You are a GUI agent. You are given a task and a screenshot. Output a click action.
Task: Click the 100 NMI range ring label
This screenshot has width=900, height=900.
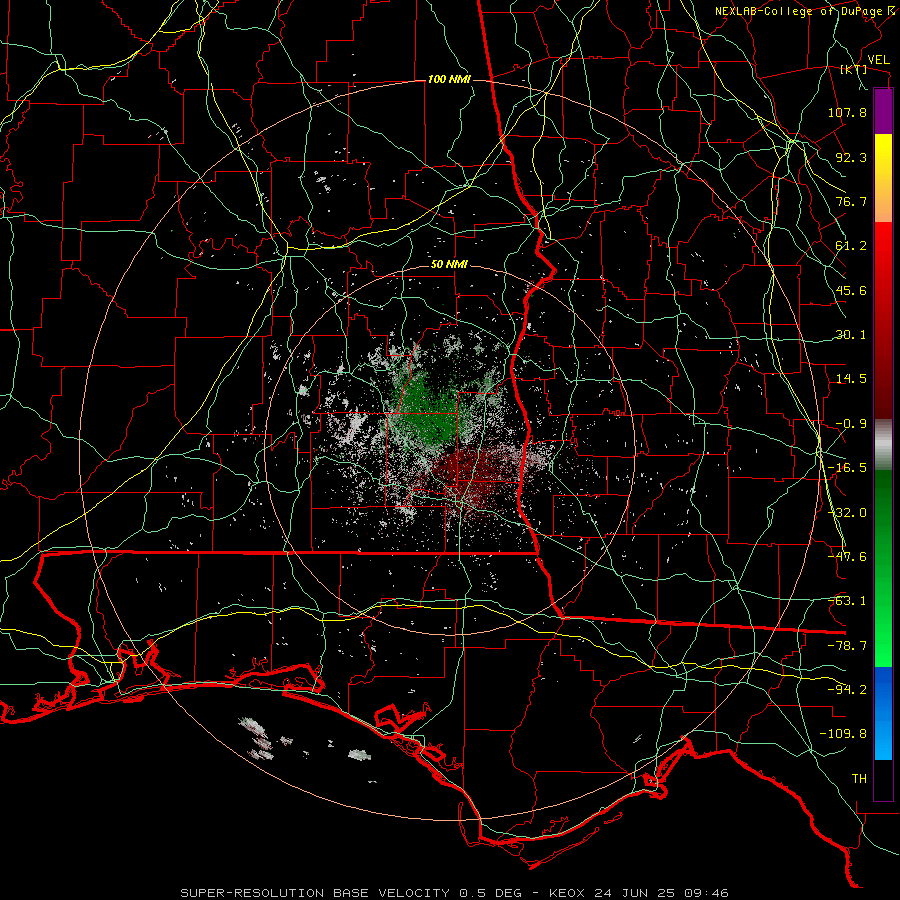tap(449, 79)
